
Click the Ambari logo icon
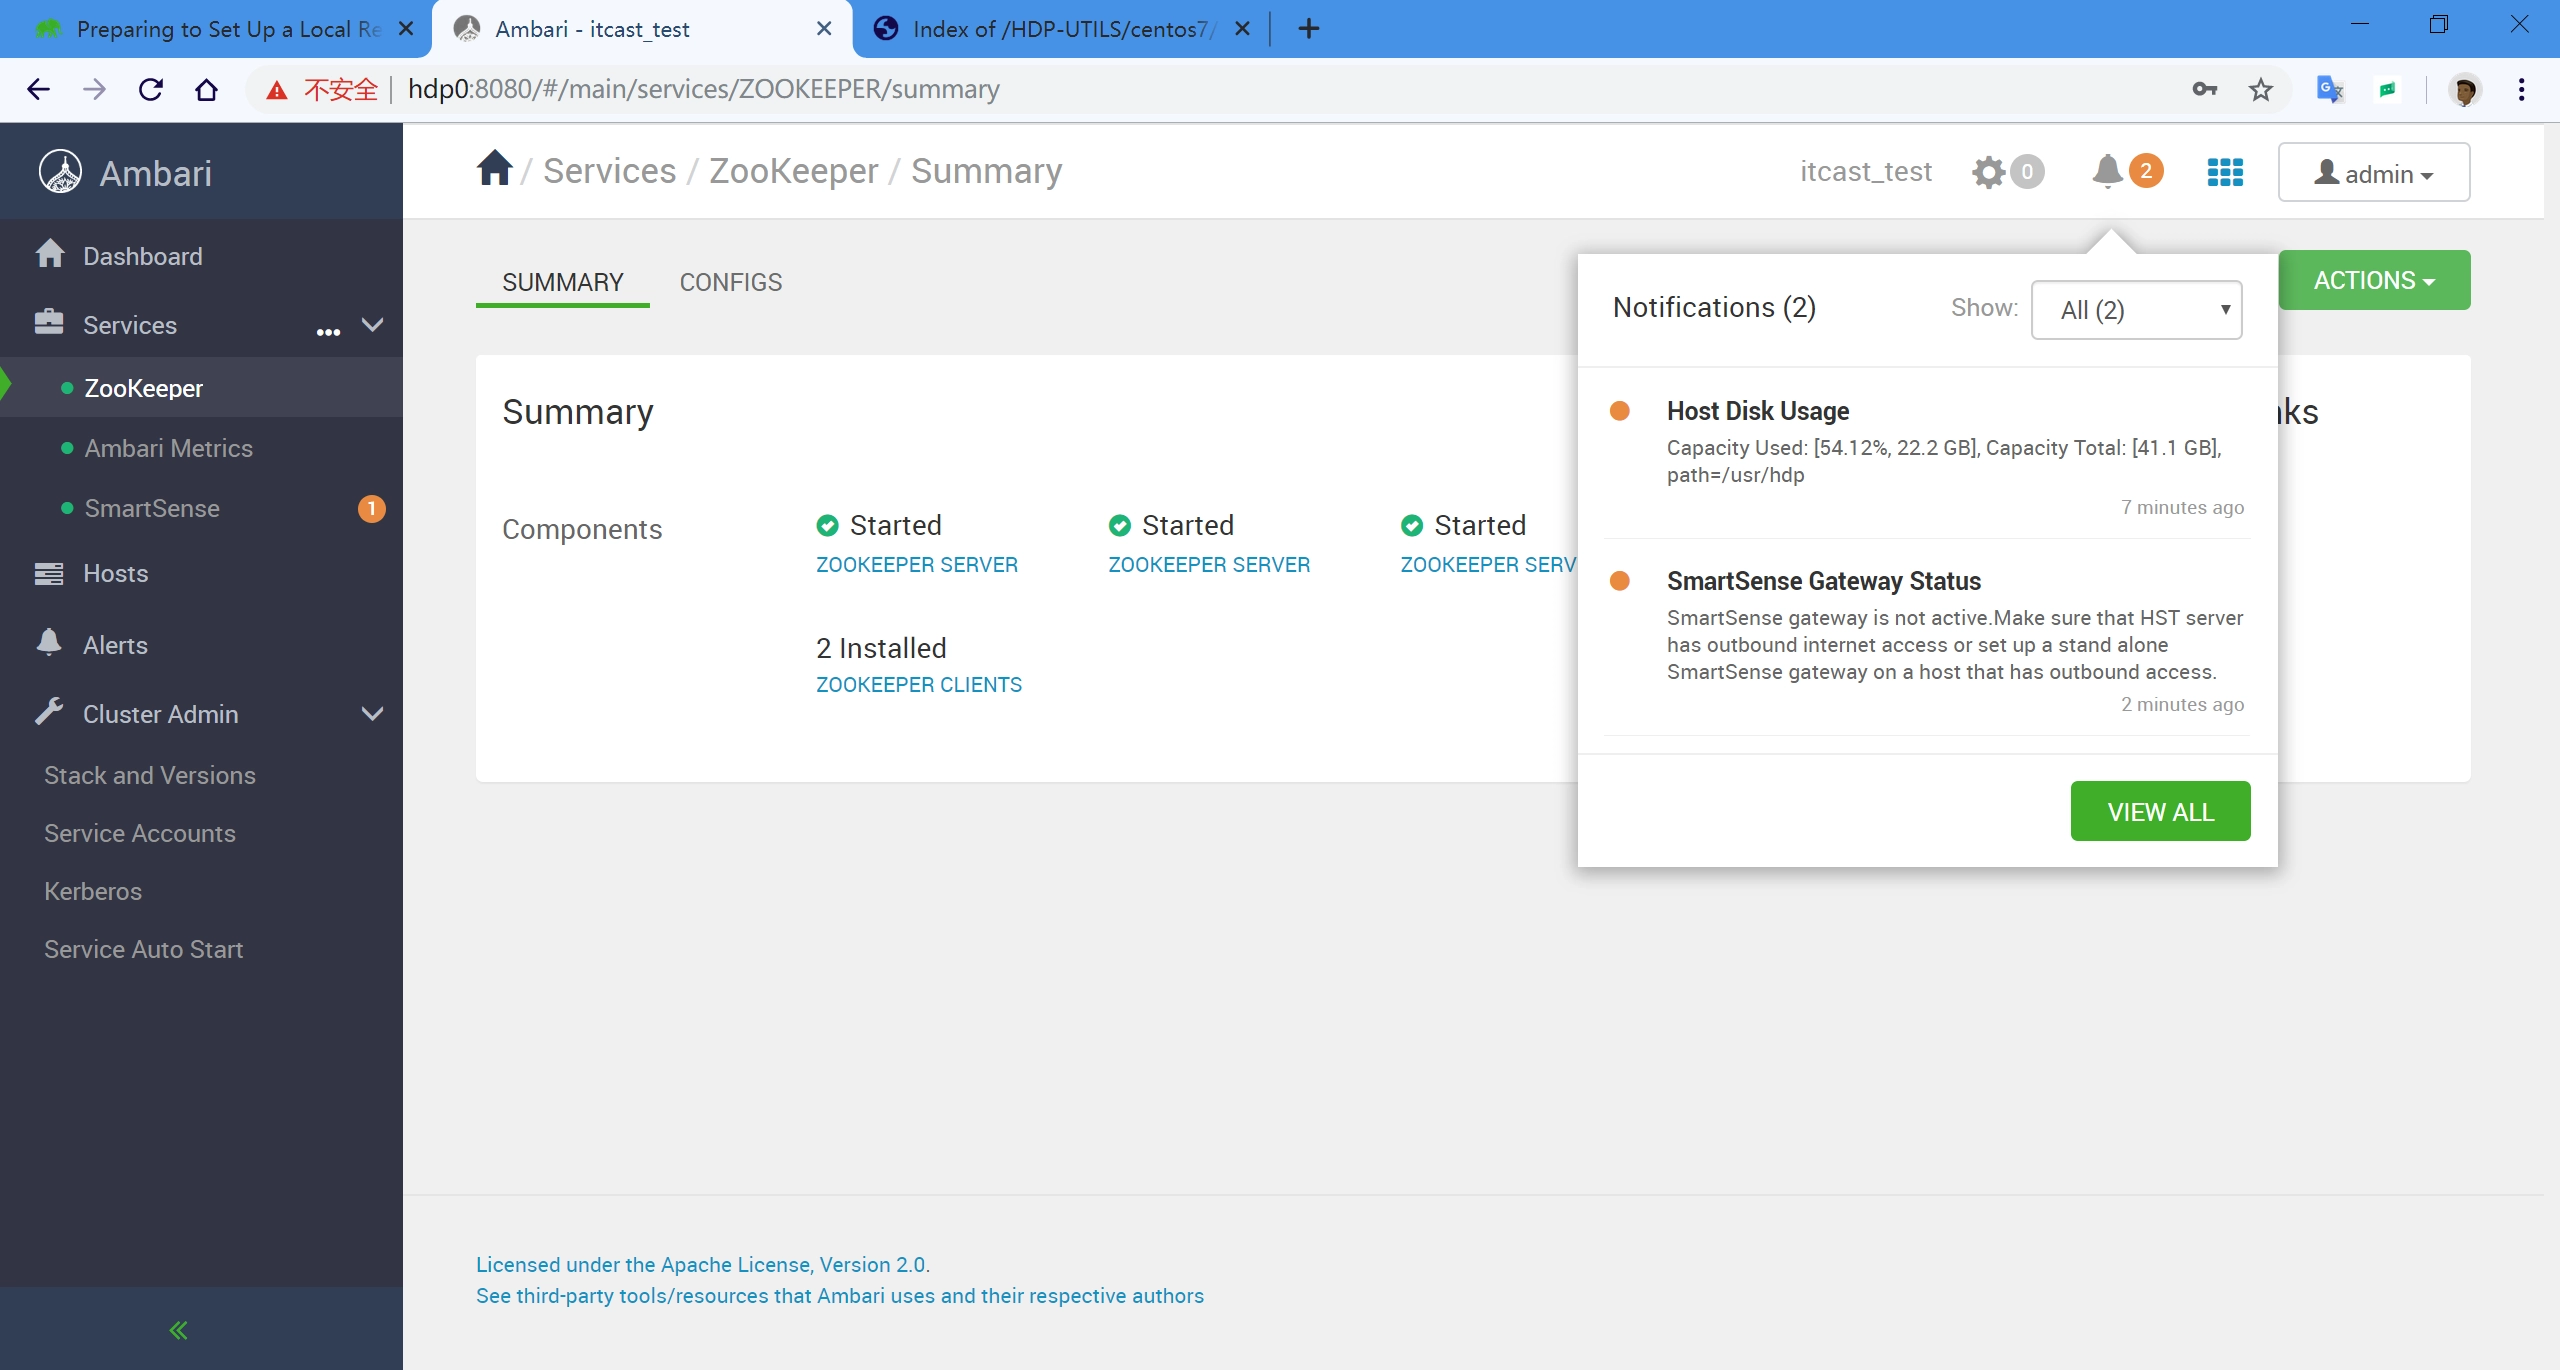click(60, 172)
